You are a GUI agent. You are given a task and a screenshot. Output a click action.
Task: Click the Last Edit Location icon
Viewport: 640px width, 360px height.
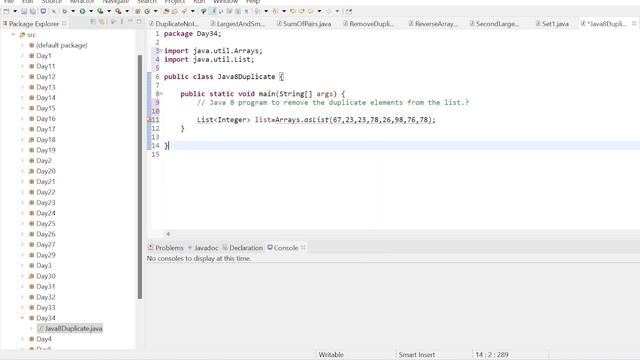pyautogui.click(x=293, y=11)
